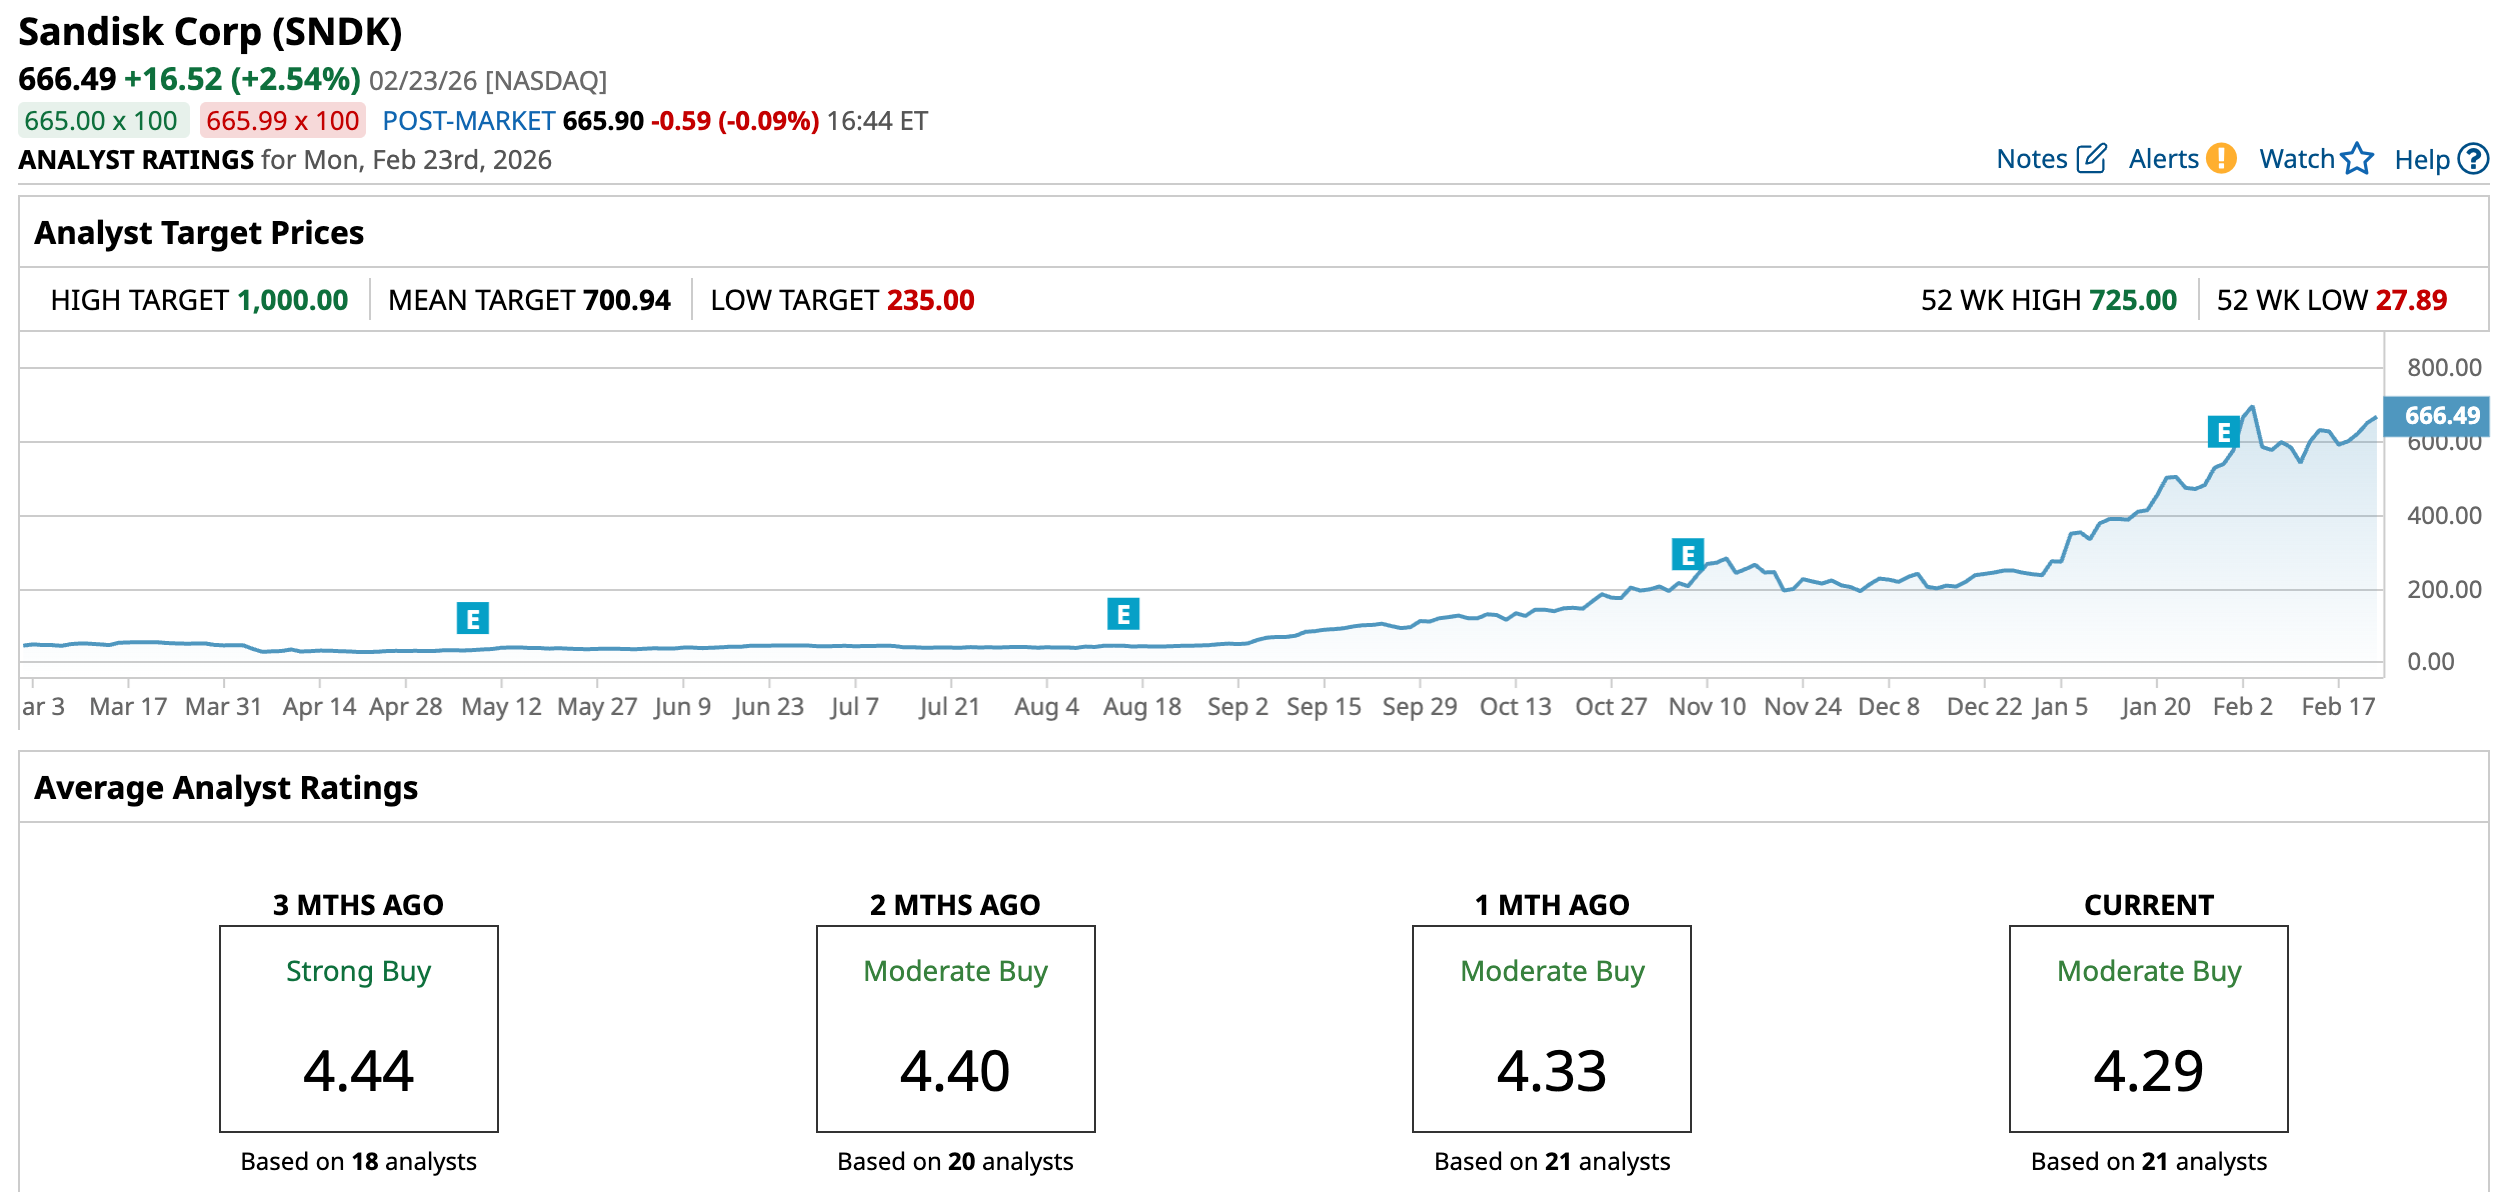
Task: Click the earnings E marker near Nov 10
Action: pyautogui.click(x=1687, y=554)
